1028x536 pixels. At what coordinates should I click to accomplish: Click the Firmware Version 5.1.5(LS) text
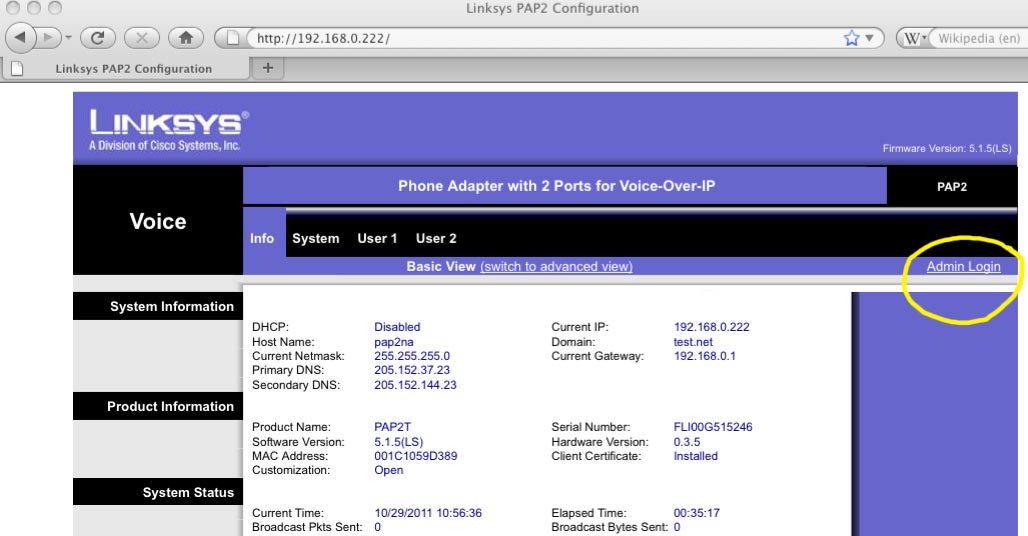tap(947, 149)
